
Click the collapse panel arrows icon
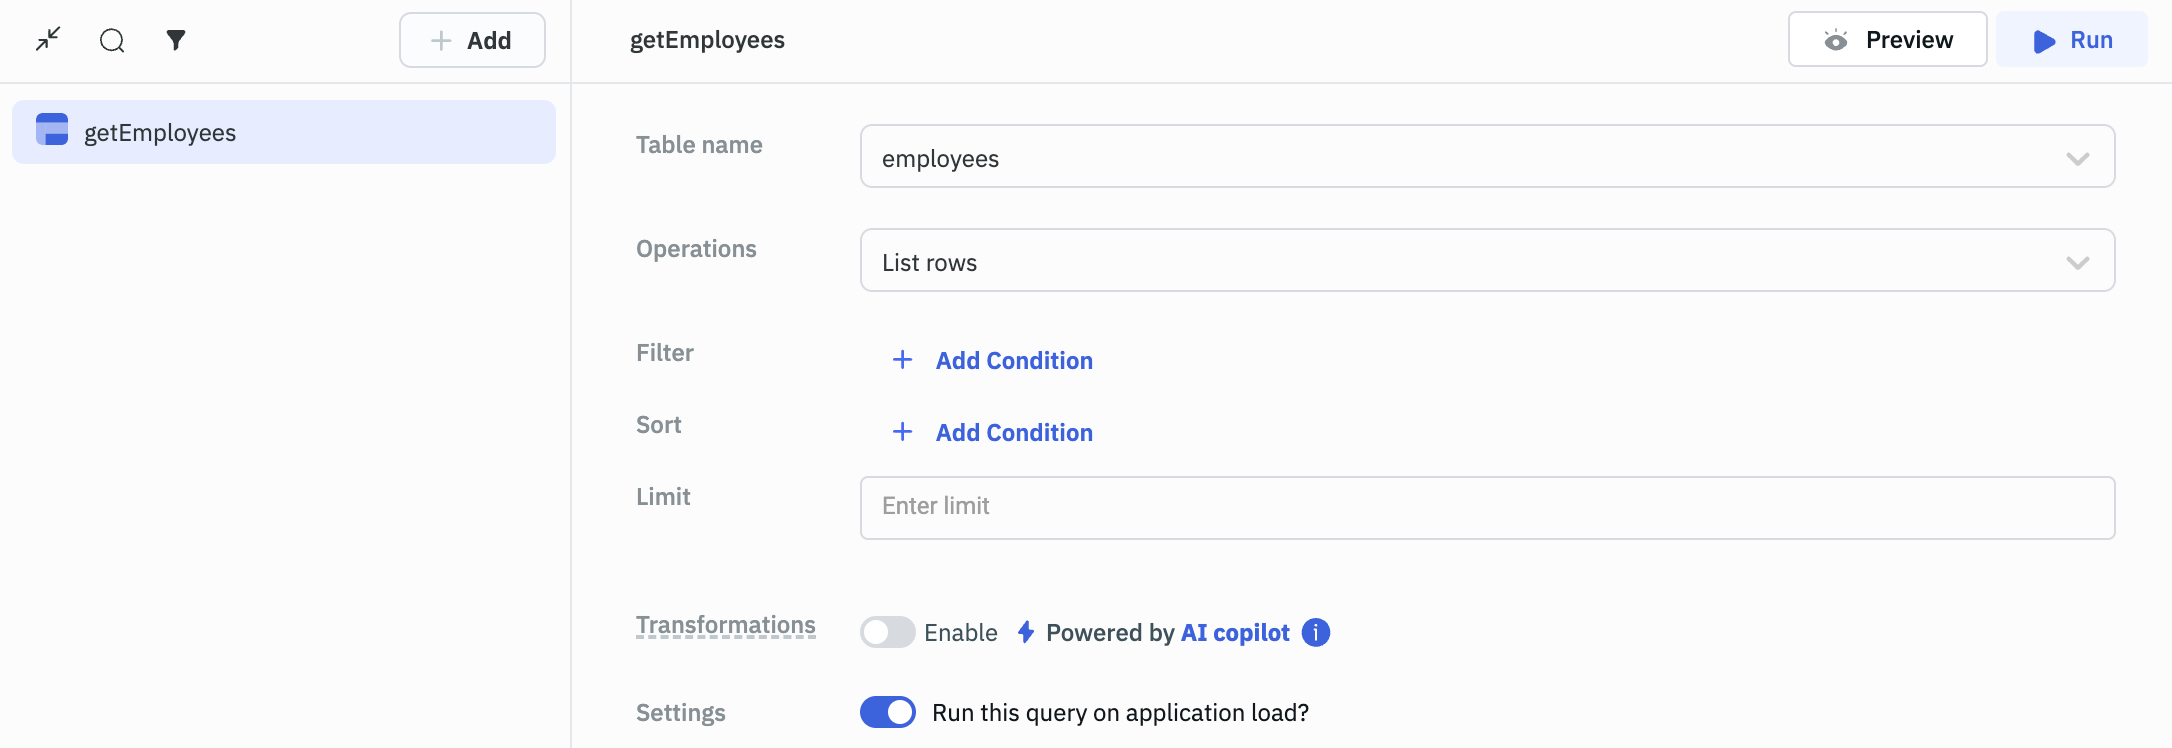coord(48,40)
